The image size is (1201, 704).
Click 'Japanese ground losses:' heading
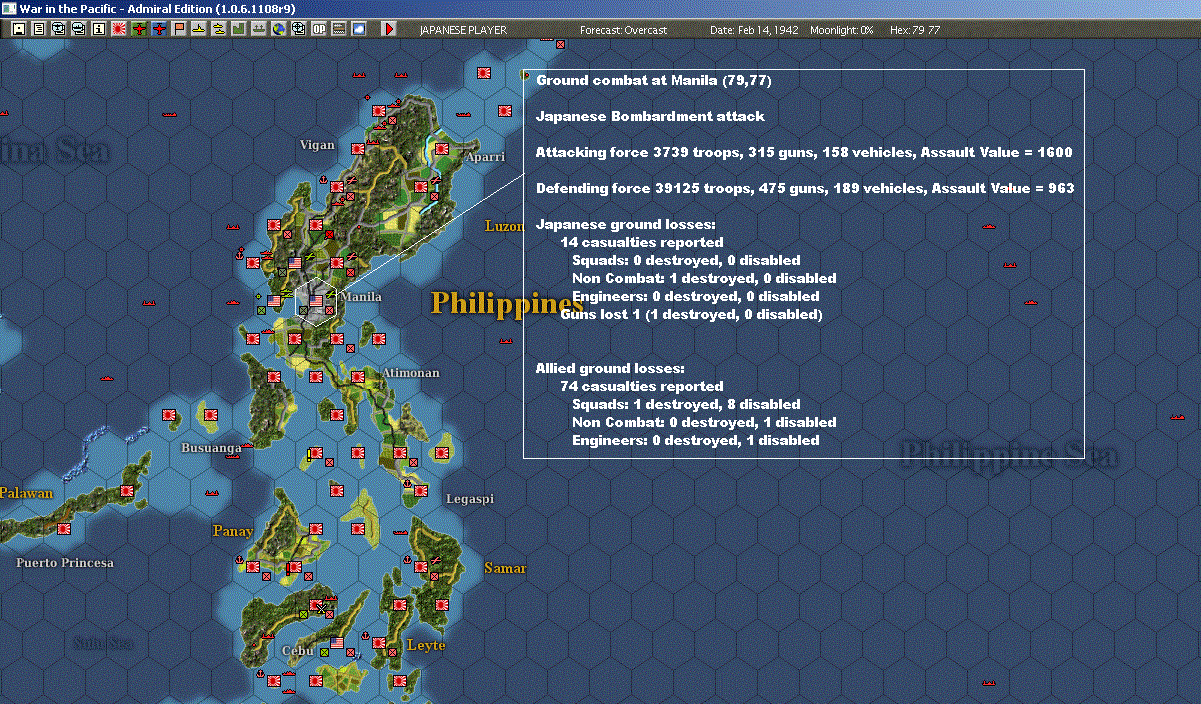coord(626,224)
